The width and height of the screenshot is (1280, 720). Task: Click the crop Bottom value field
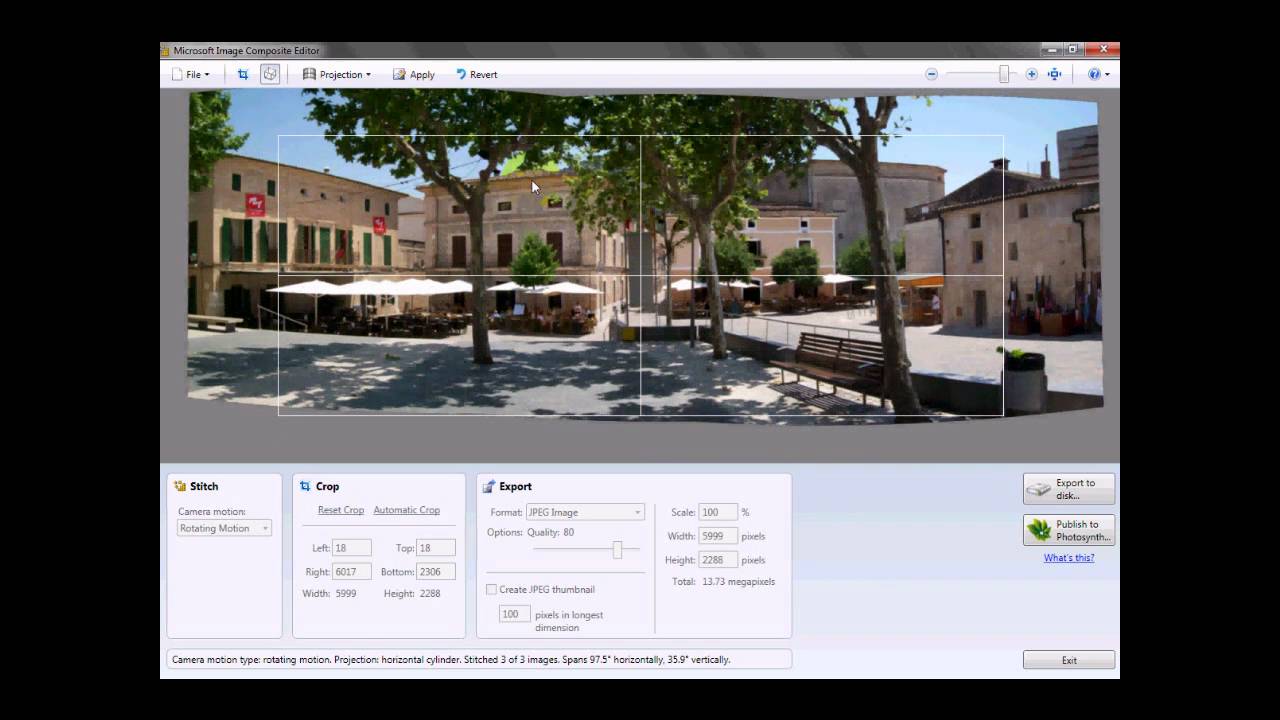[436, 571]
